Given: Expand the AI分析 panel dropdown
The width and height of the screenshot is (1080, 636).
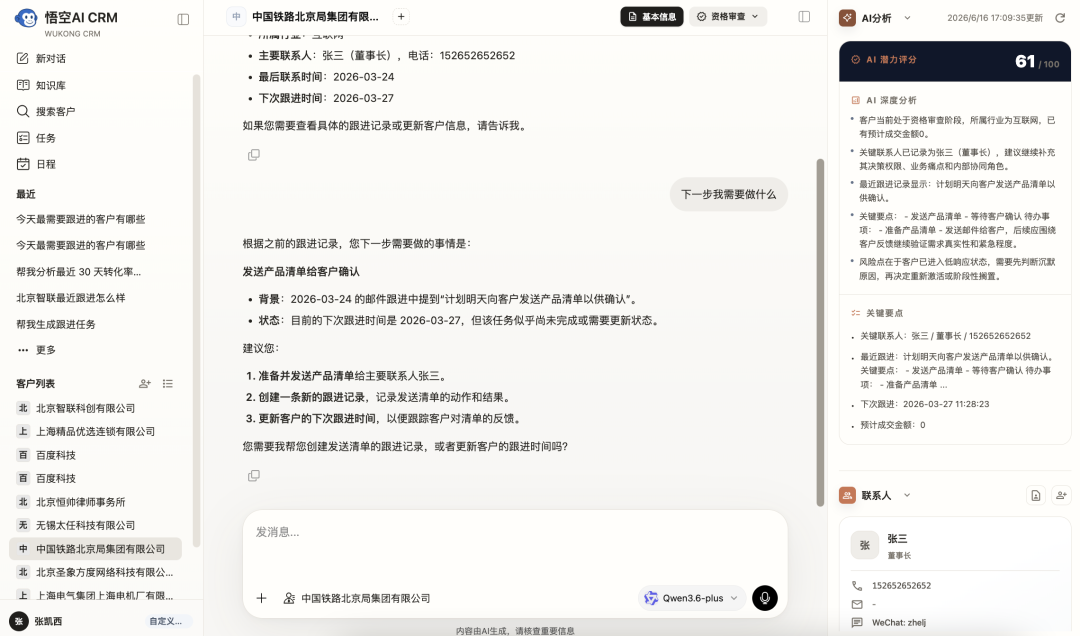Looking at the screenshot, I should coord(907,18).
